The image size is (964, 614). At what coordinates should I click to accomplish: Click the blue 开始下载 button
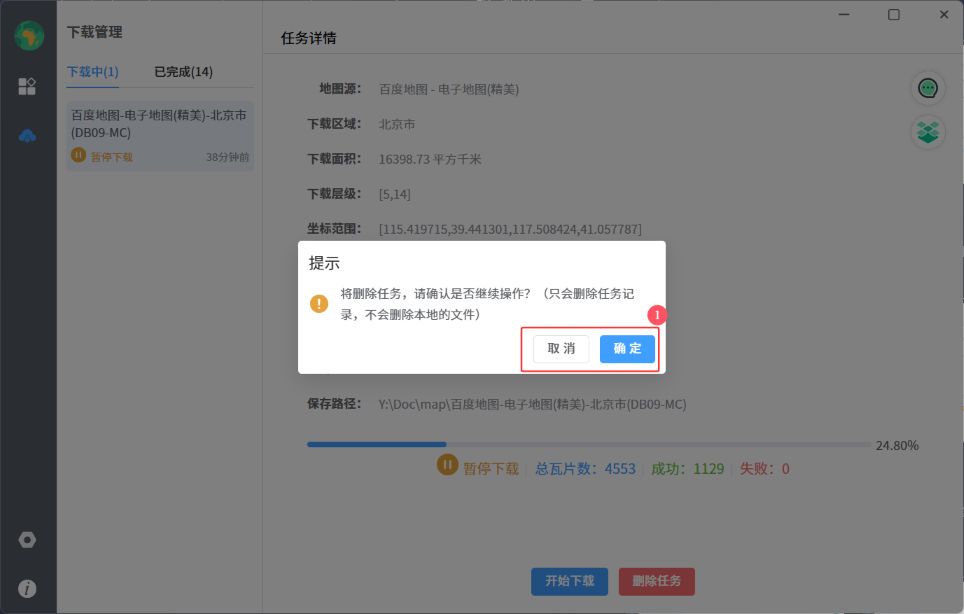click(569, 581)
